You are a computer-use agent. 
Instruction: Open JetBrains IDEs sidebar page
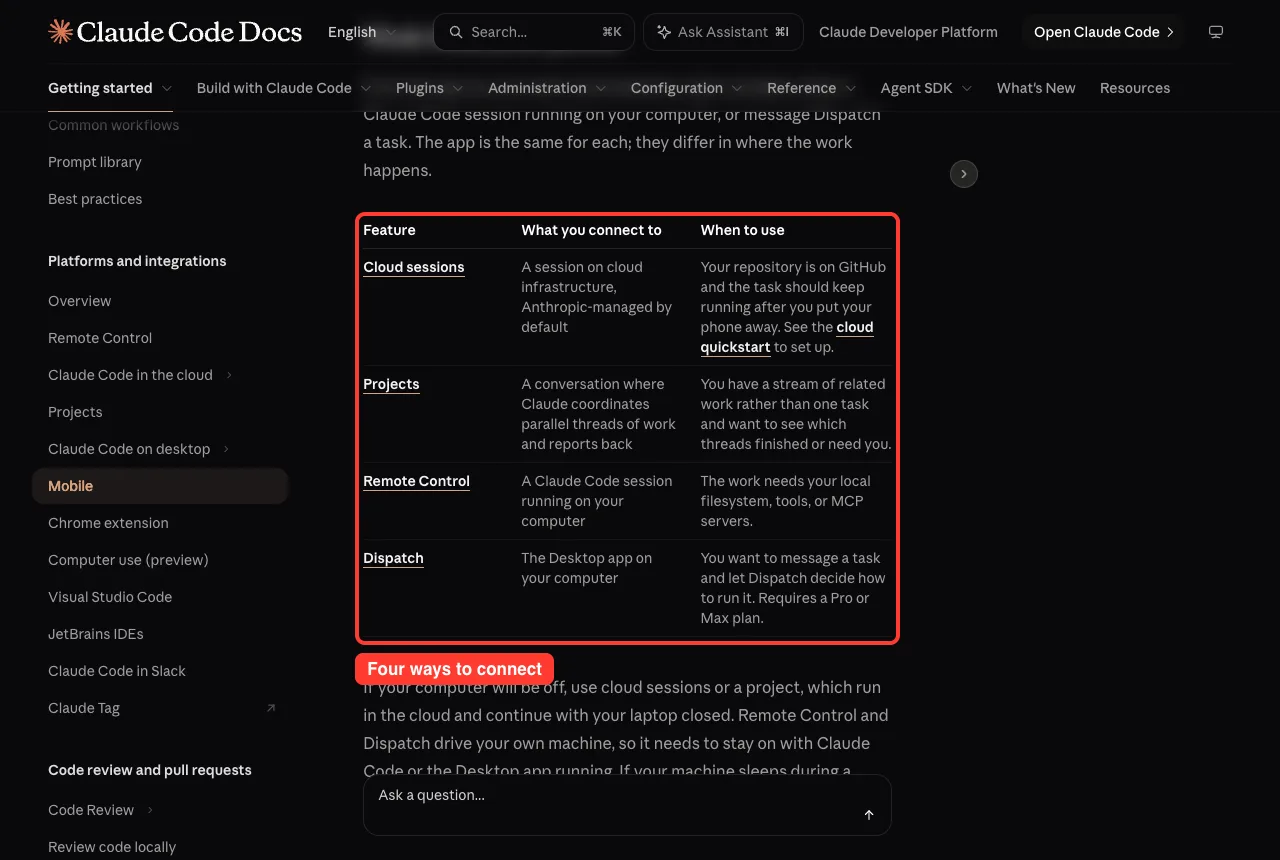(96, 634)
